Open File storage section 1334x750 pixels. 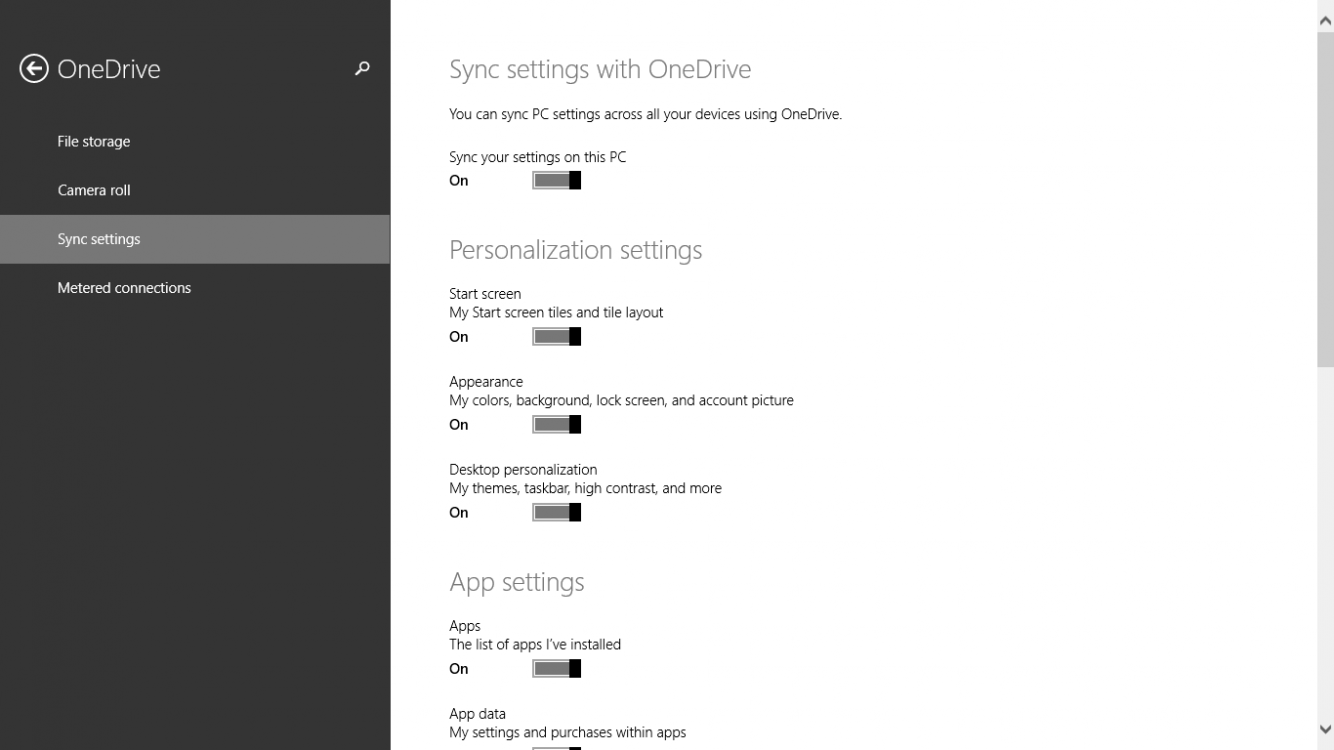195,141
